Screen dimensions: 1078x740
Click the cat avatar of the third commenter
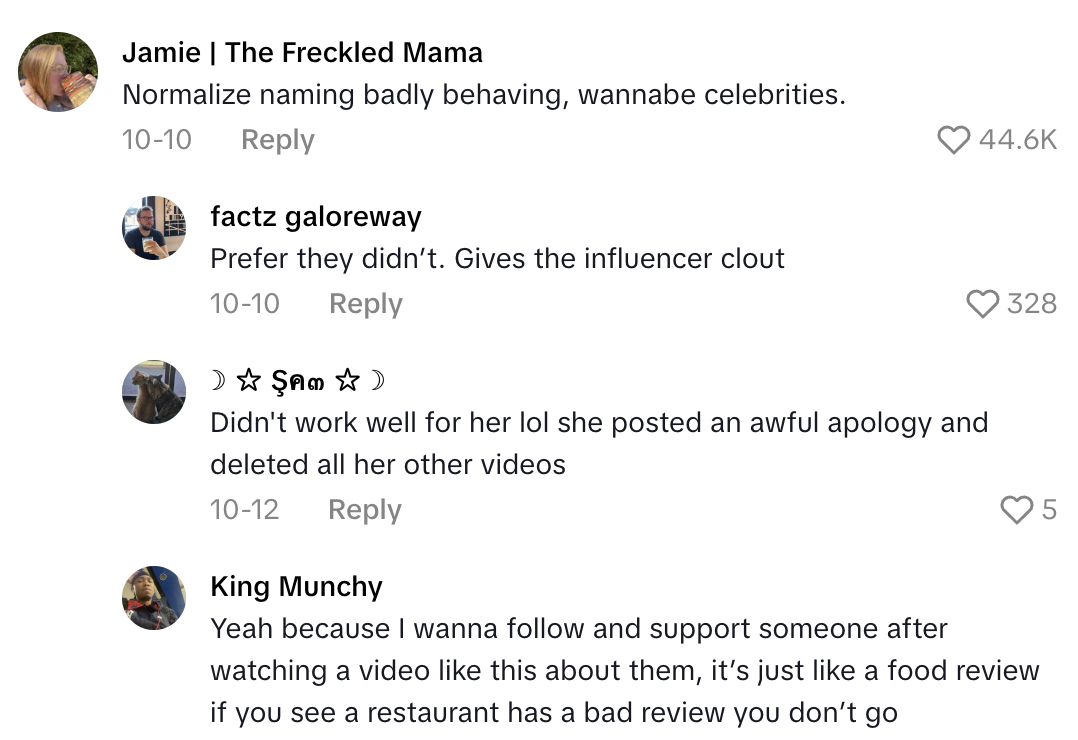(154, 392)
